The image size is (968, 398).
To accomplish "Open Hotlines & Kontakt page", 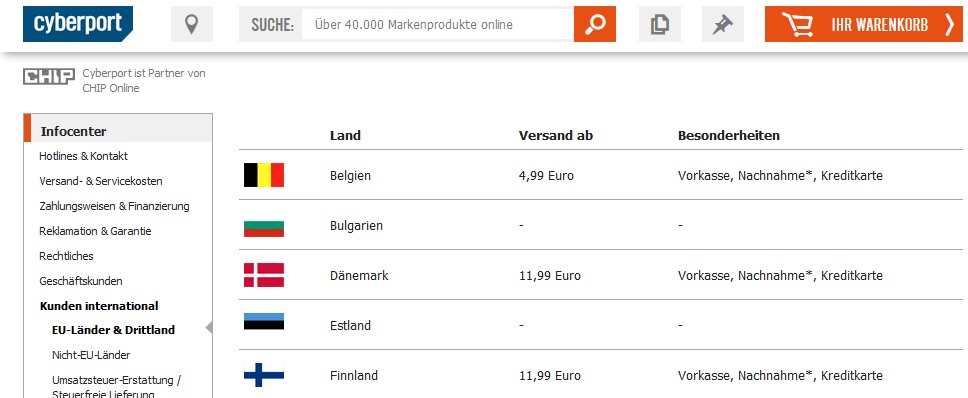I will (83, 156).
